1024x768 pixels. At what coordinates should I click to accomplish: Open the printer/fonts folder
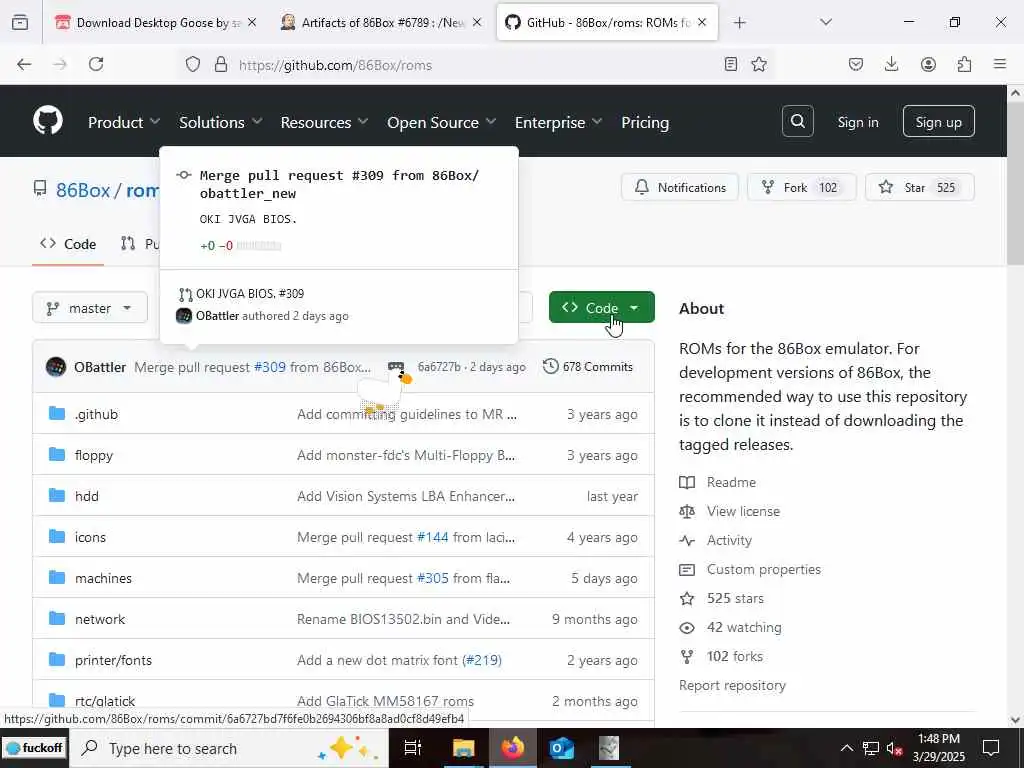click(113, 660)
